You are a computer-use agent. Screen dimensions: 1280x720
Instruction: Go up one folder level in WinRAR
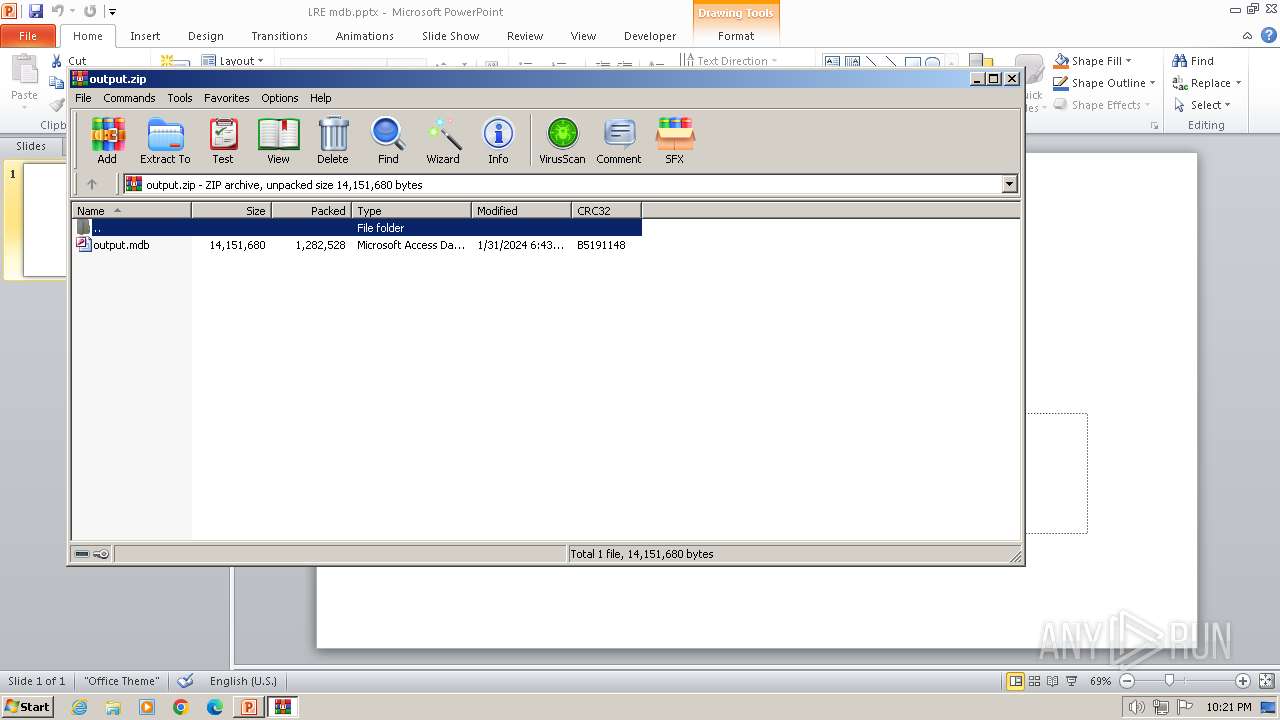tap(92, 184)
